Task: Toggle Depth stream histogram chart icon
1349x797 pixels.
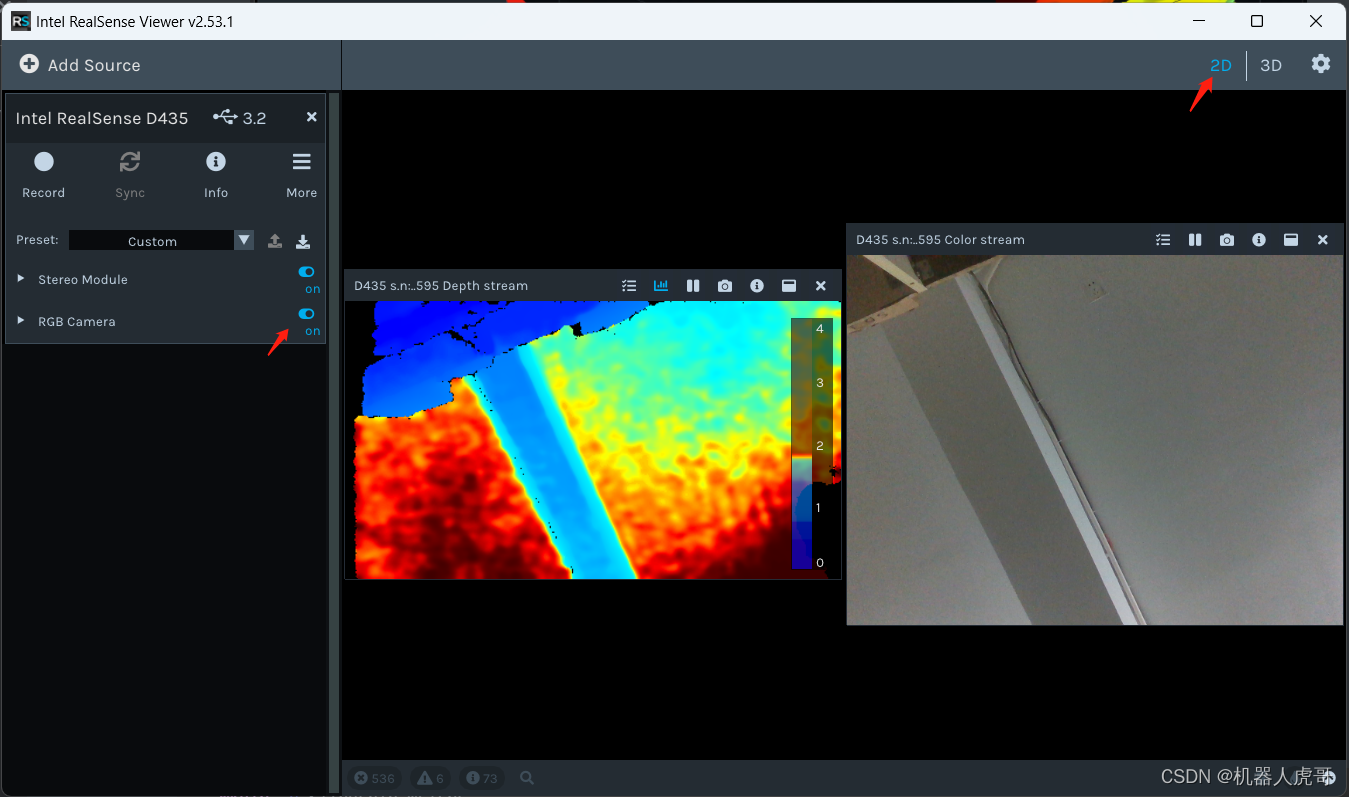Action: point(661,286)
